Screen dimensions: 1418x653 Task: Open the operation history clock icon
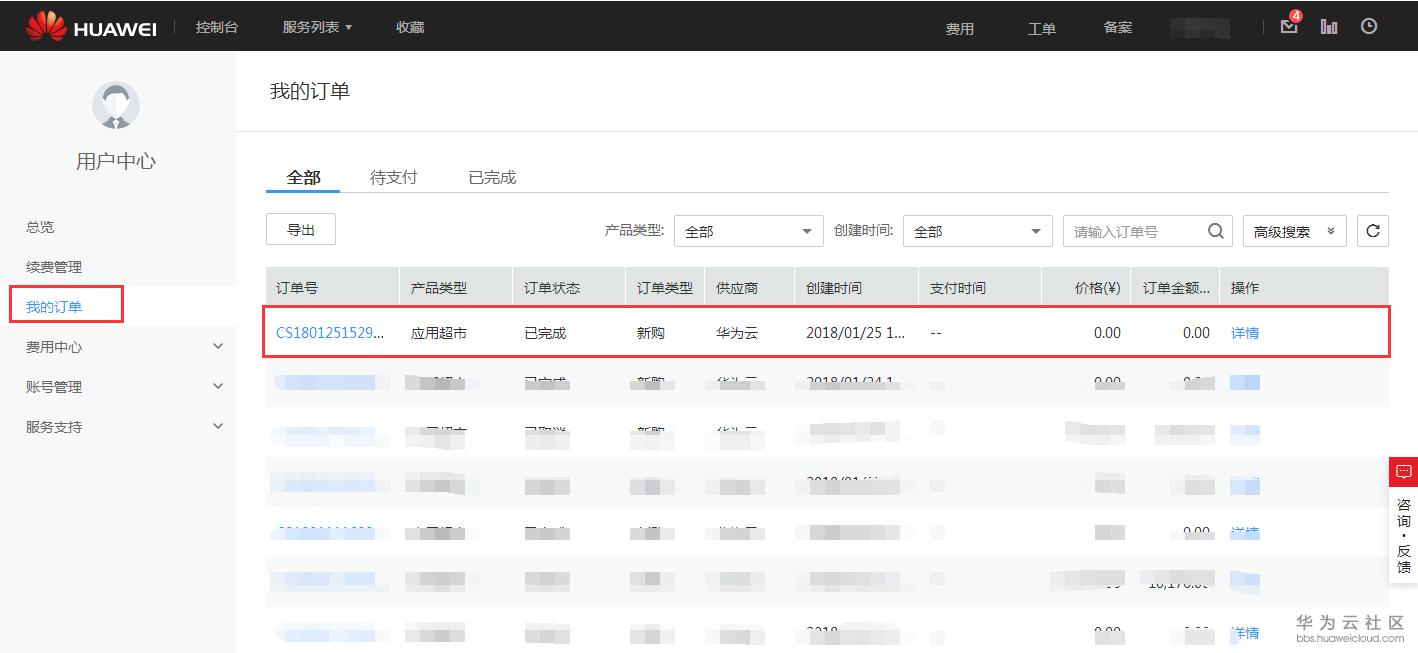tap(1369, 26)
